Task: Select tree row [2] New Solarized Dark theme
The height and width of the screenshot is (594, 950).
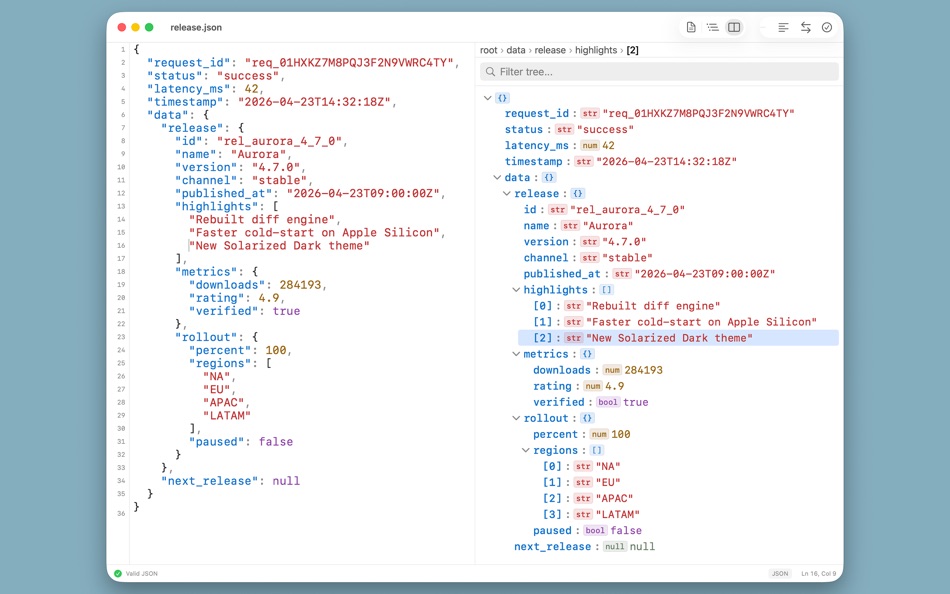Action: 679,338
